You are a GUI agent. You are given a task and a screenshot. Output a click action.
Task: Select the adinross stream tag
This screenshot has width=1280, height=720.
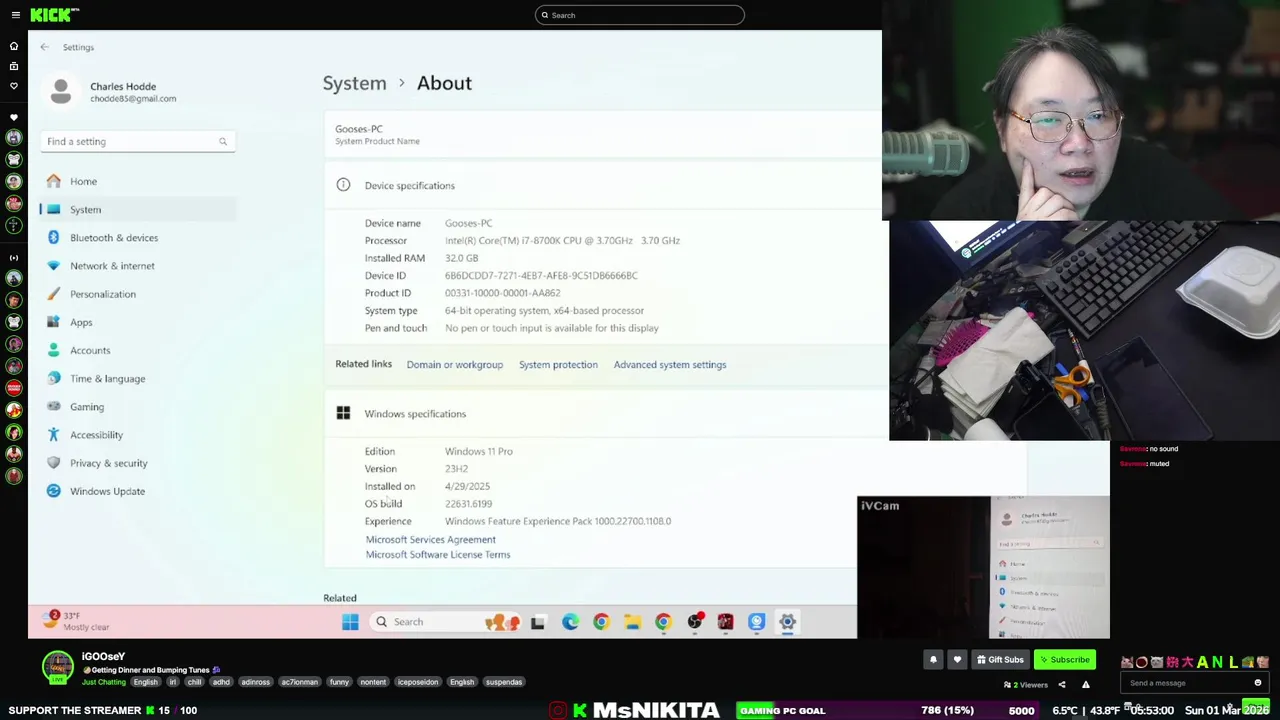[255, 682]
